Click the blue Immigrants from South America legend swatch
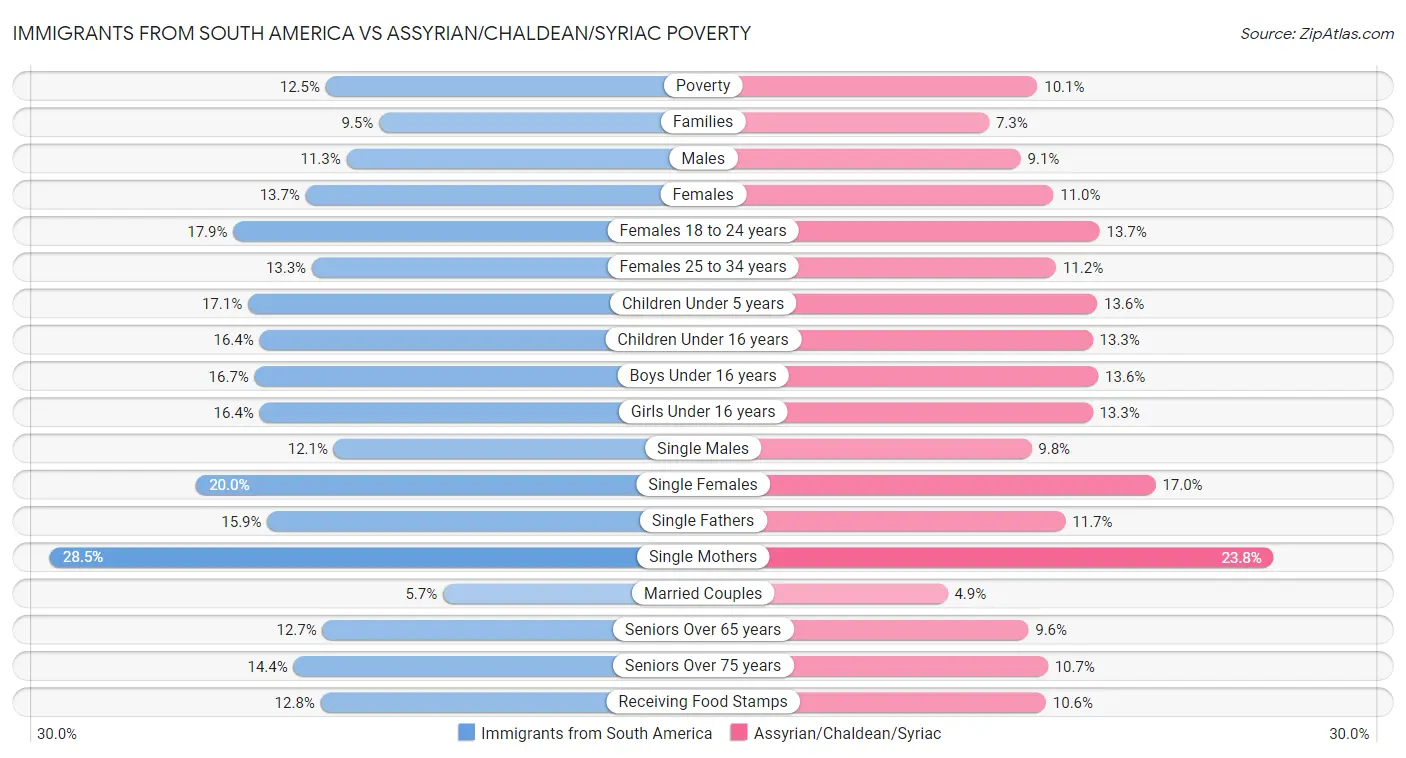This screenshot has height=758, width=1406. pos(466,733)
